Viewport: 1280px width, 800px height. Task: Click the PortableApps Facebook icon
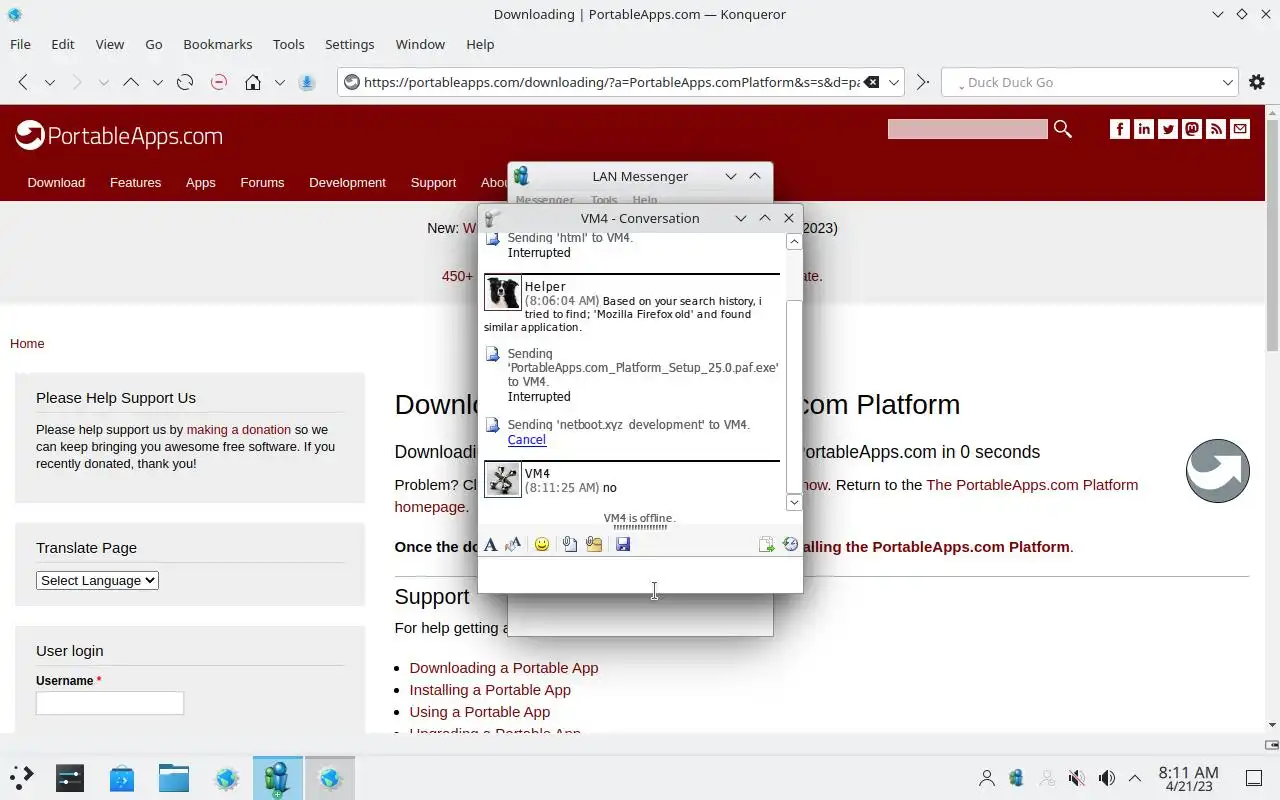point(1119,129)
